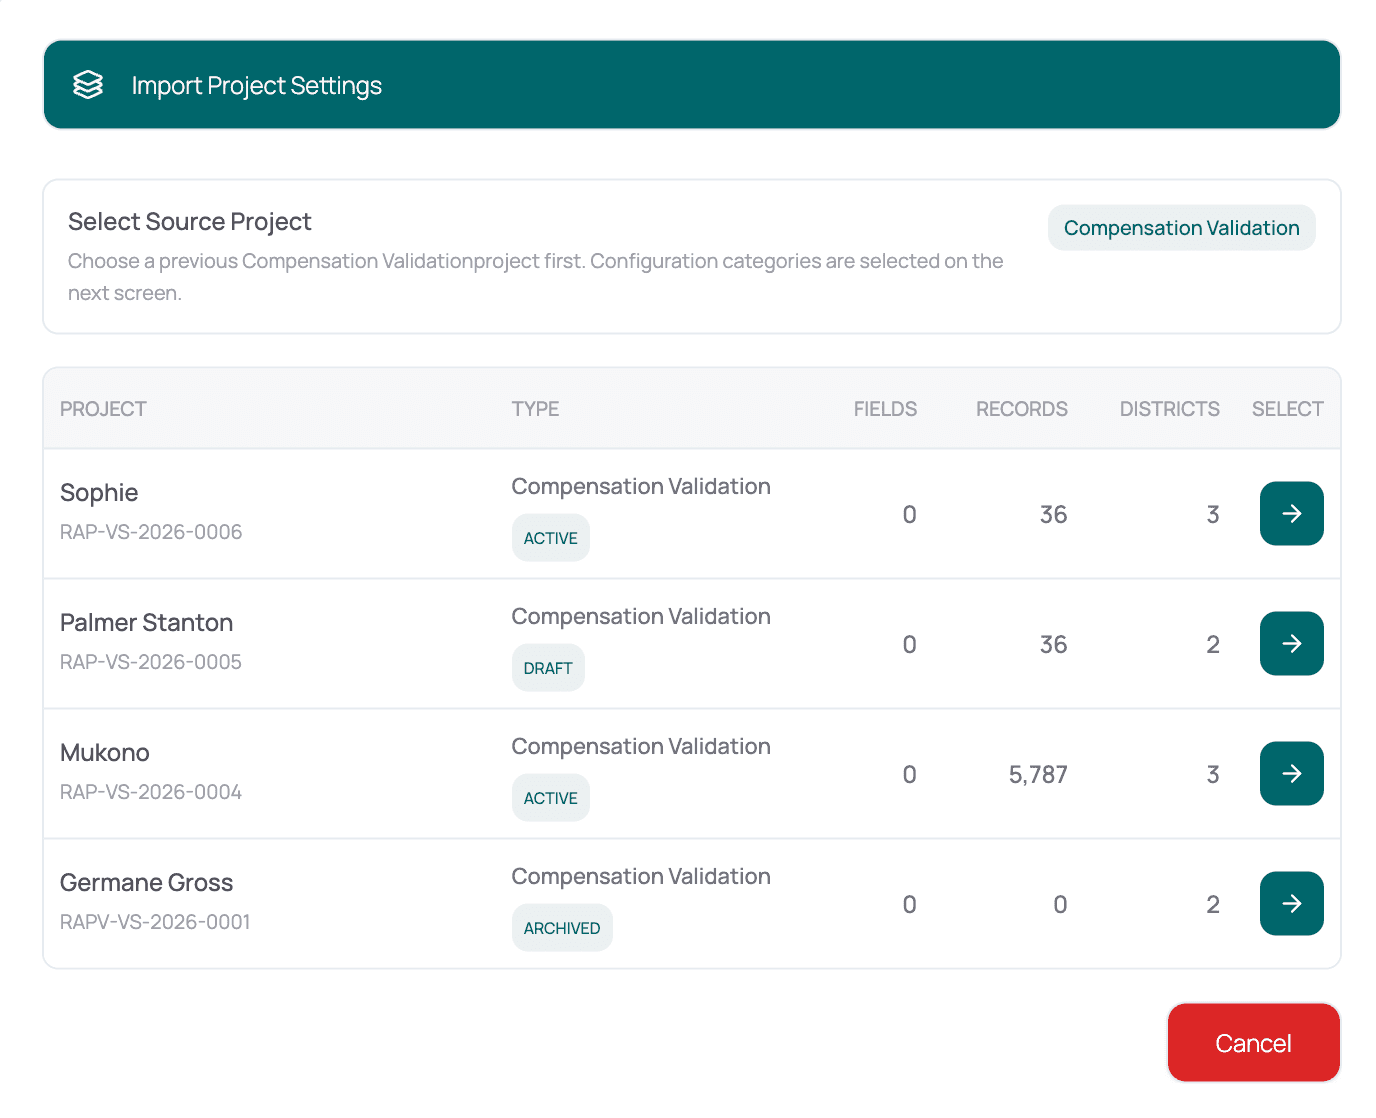Click project code RAP-VS-2026-0006
The width and height of the screenshot is (1376, 1118).
pos(151,532)
